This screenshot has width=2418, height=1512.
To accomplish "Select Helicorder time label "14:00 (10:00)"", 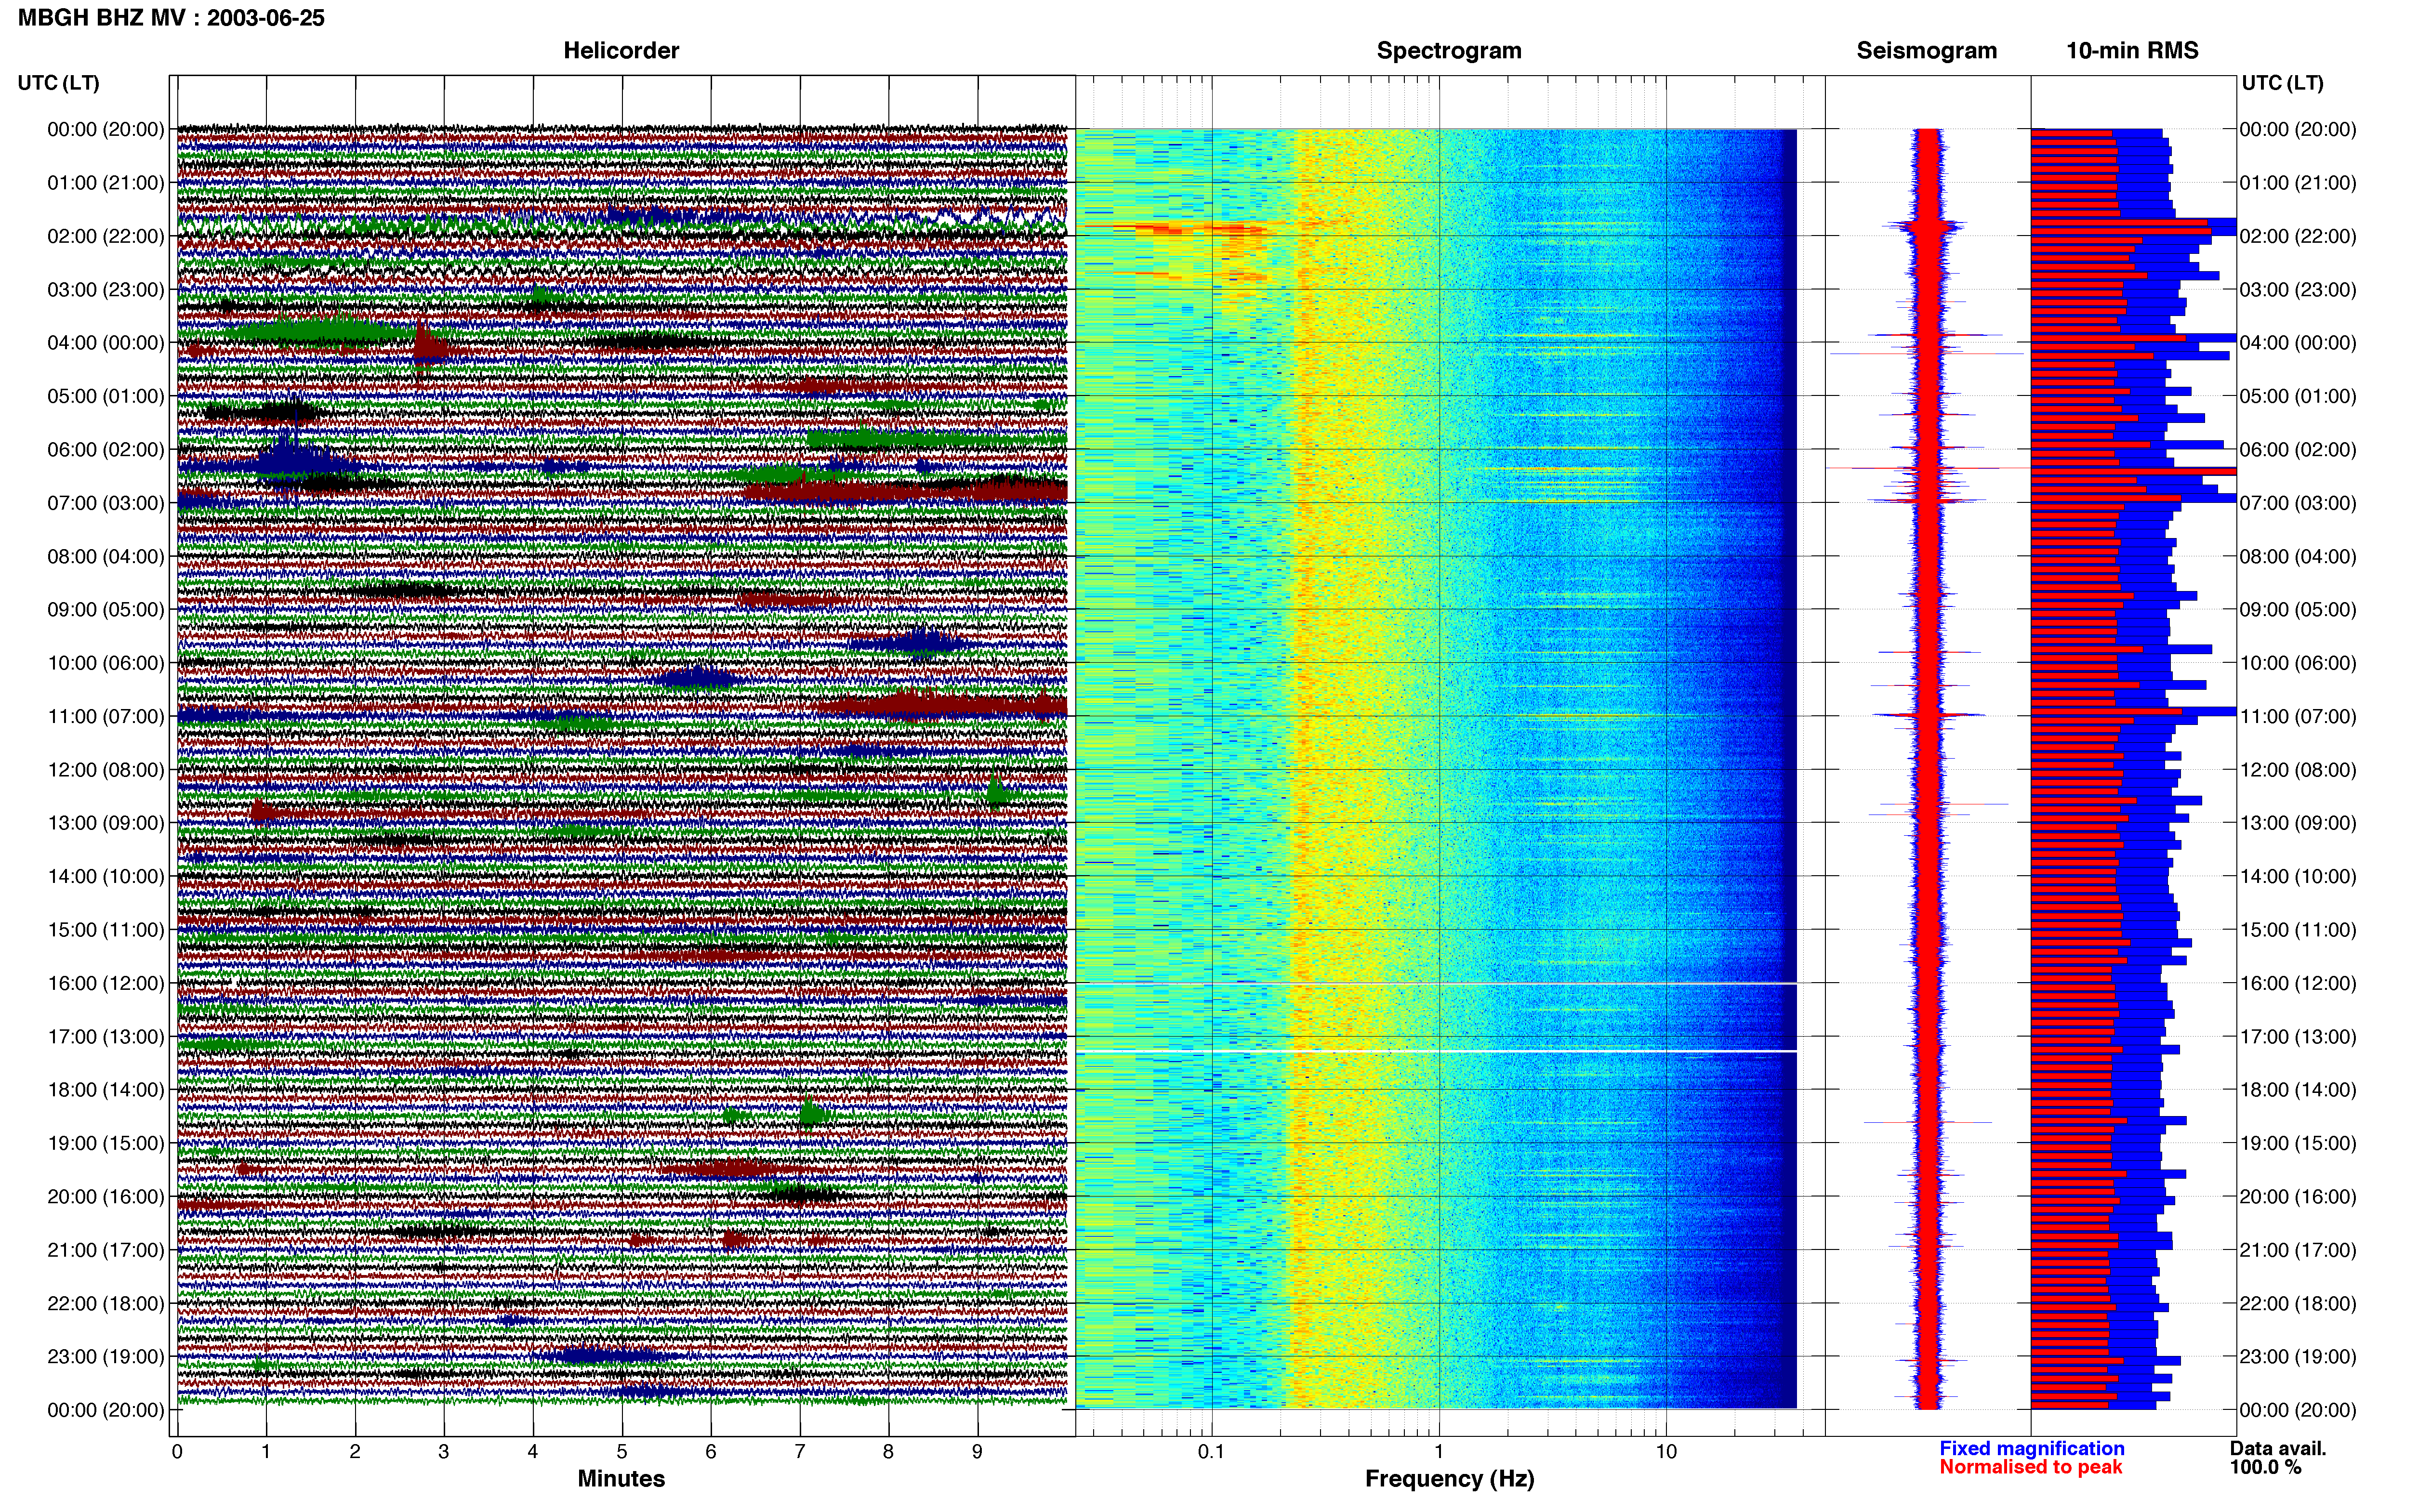I will 106,876.
